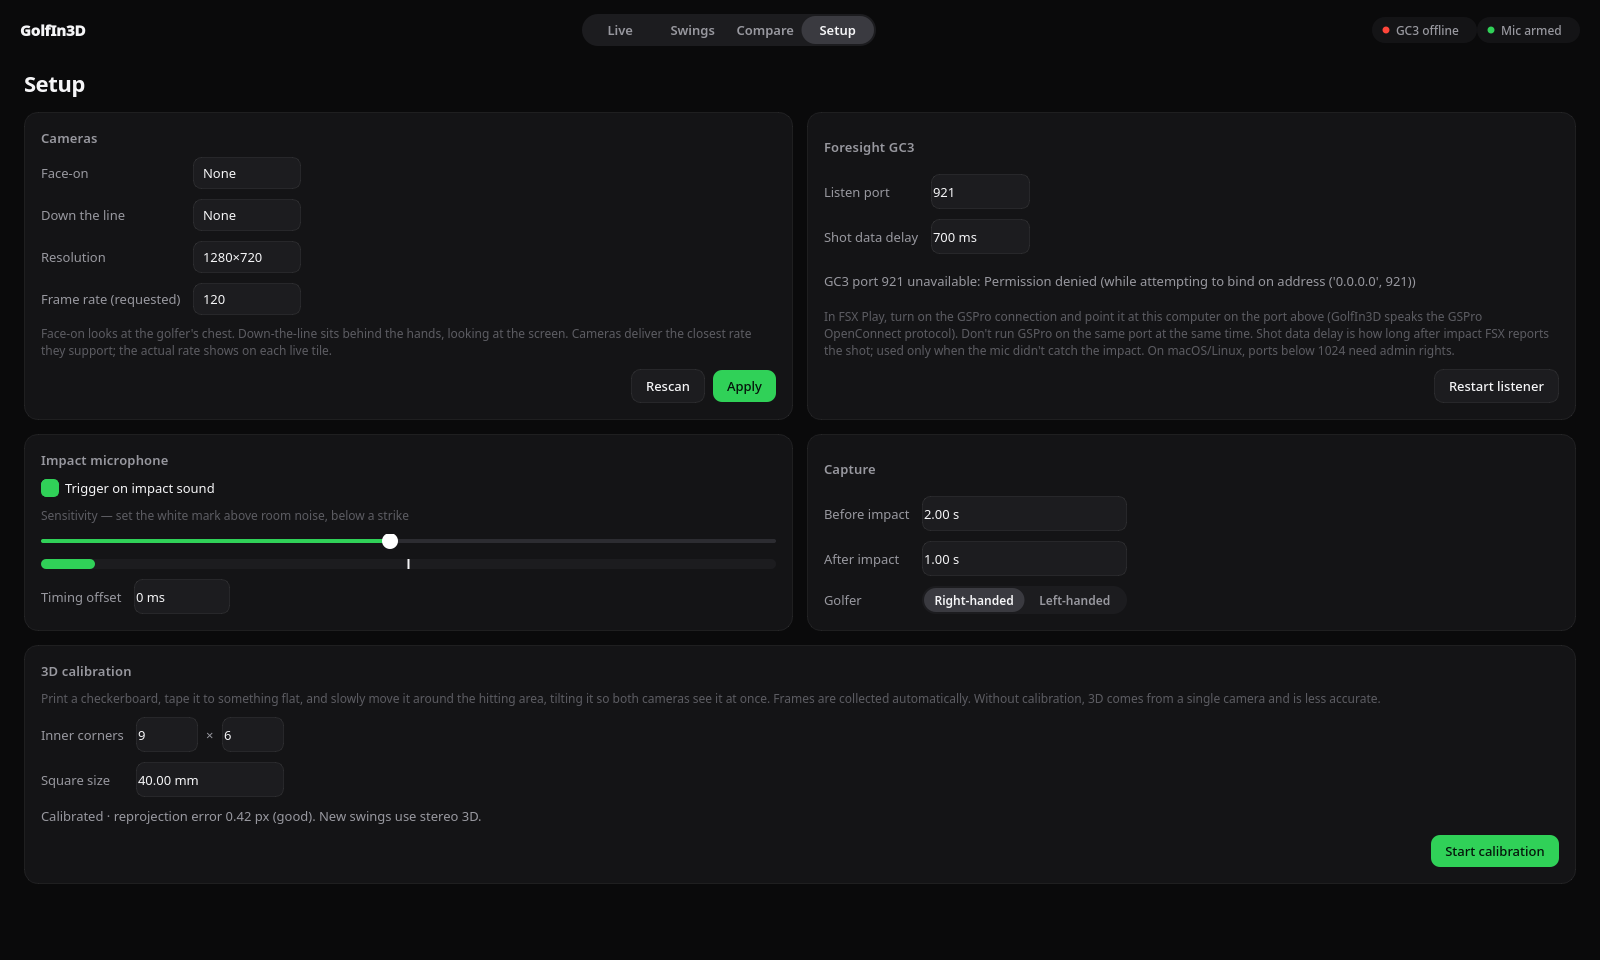Image resolution: width=1600 pixels, height=960 pixels.
Task: Click the Calibrated reprojection error status text
Action: [261, 816]
